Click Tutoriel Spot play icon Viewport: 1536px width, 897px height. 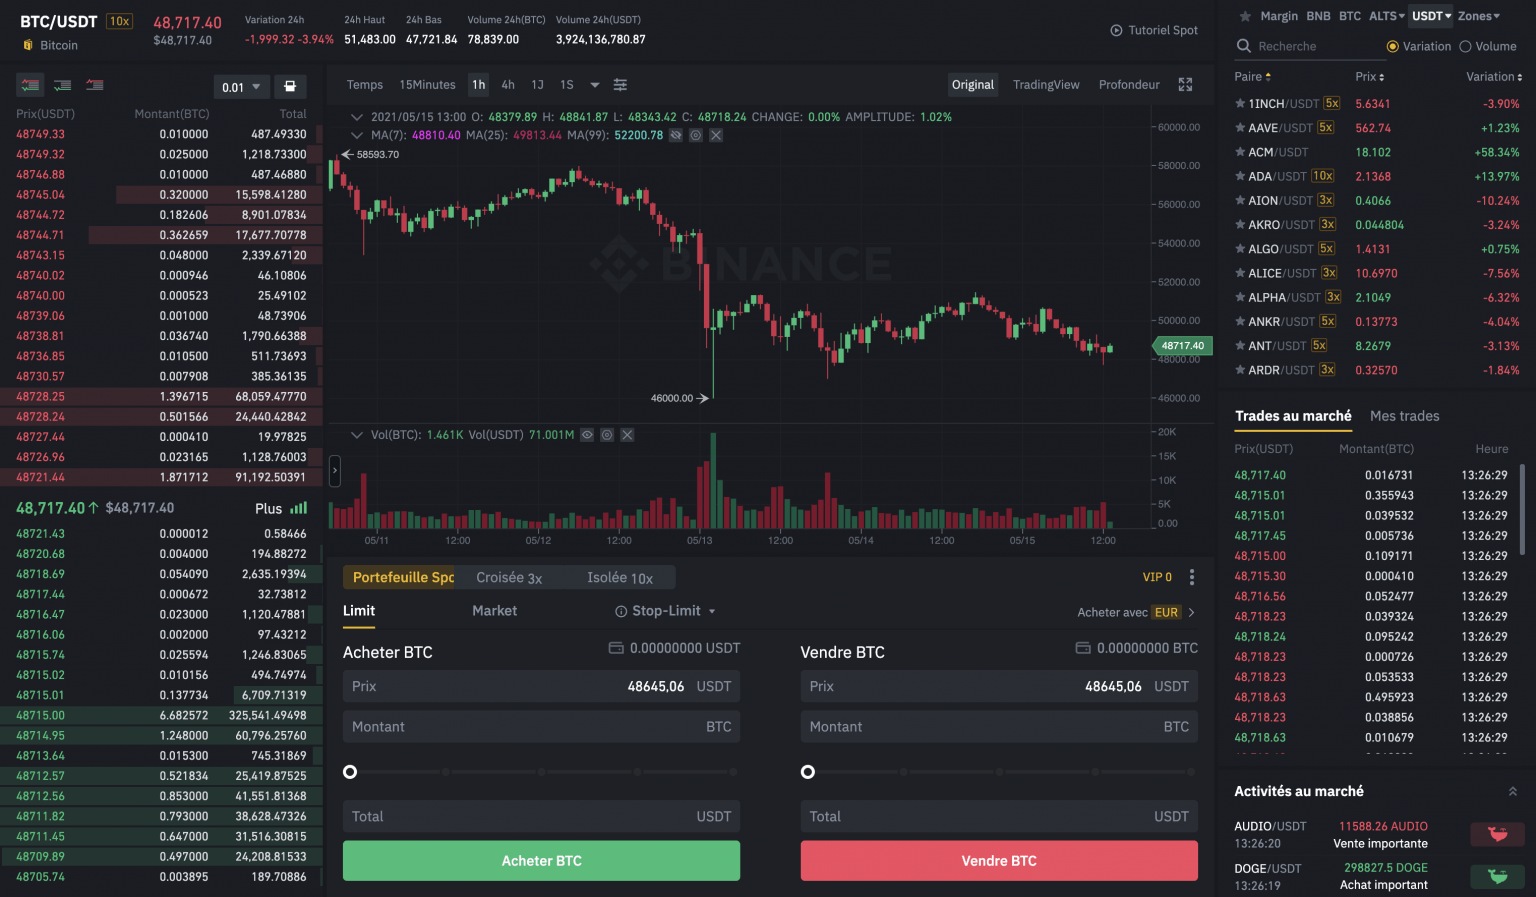[x=1116, y=30]
